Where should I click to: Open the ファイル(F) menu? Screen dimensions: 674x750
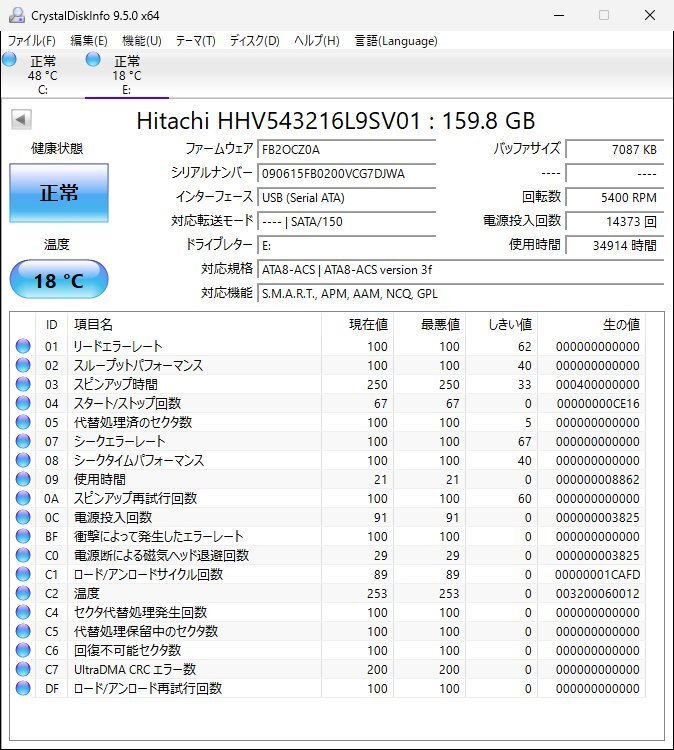point(32,41)
